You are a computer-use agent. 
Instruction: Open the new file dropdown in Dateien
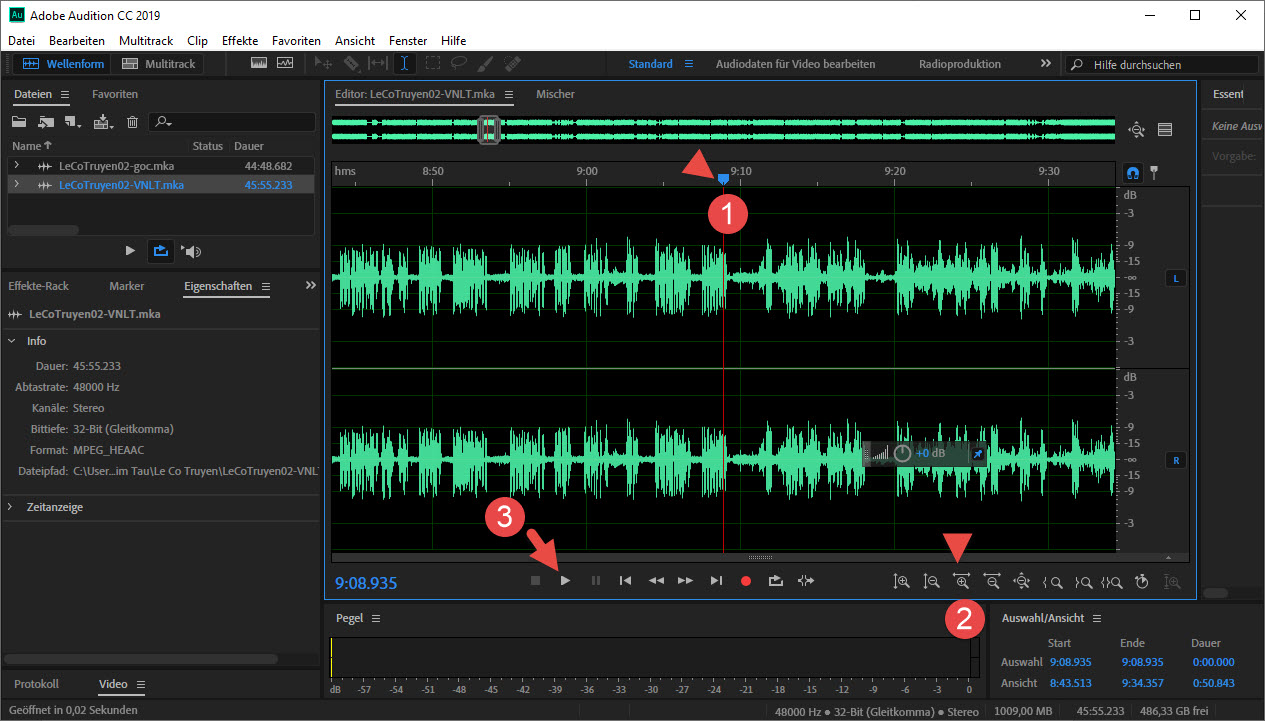click(x=73, y=122)
